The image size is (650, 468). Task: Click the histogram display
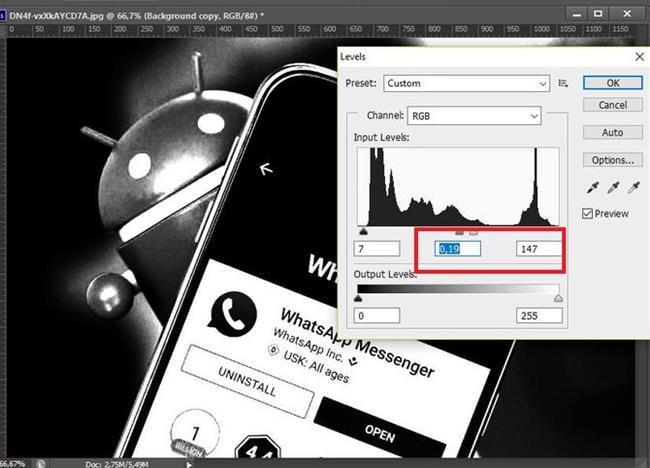[x=458, y=187]
